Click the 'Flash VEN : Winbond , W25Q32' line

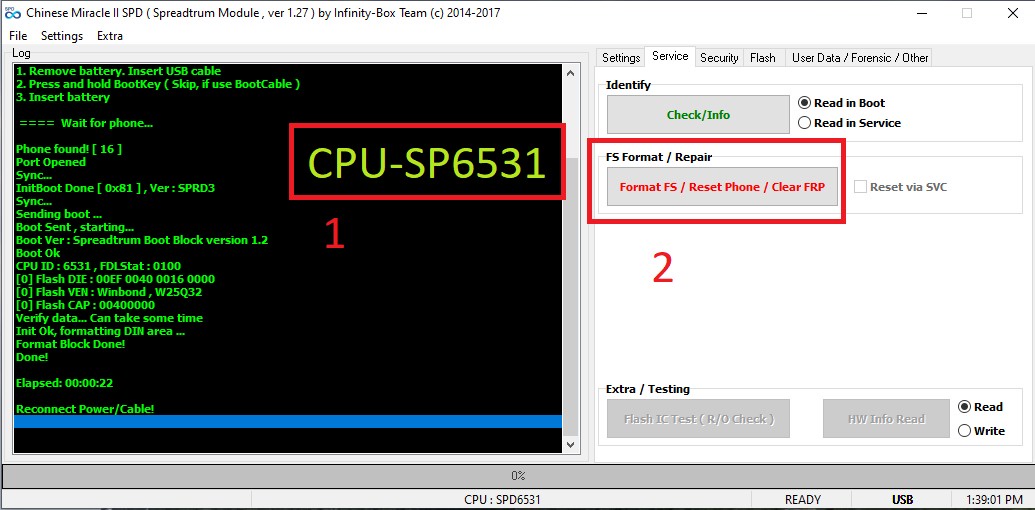[108, 292]
